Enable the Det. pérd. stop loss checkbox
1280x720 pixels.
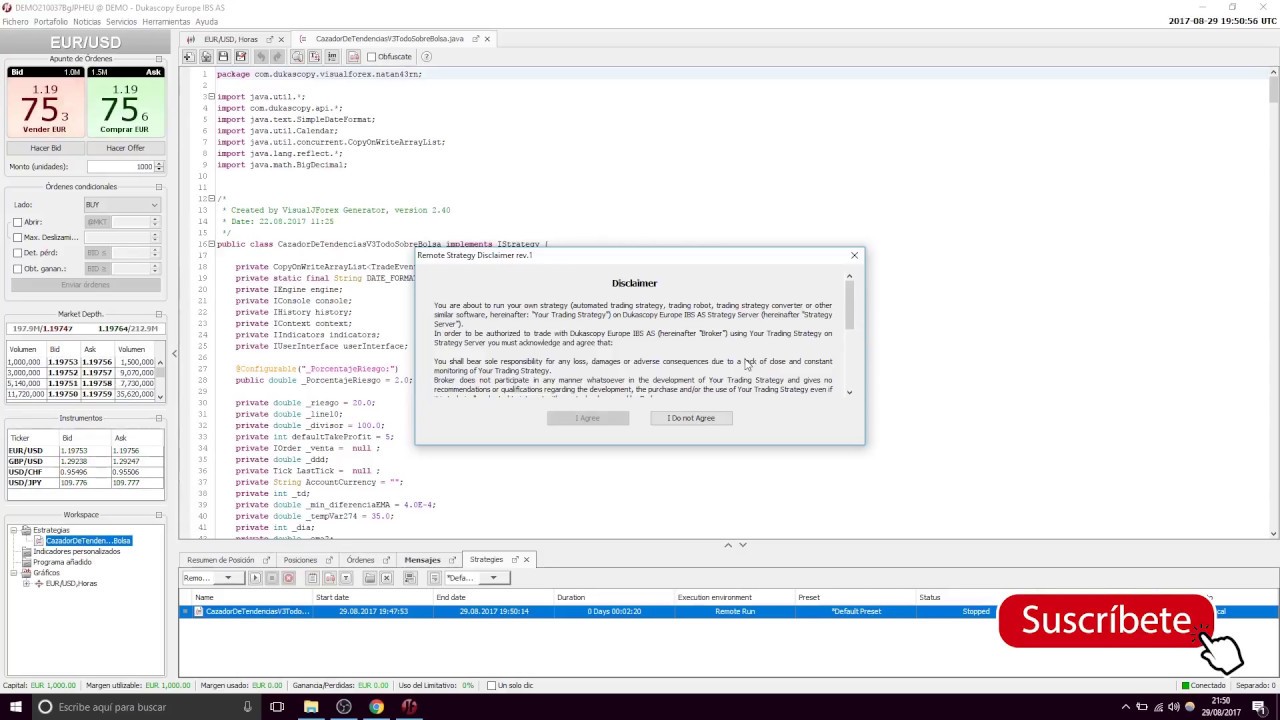17,253
